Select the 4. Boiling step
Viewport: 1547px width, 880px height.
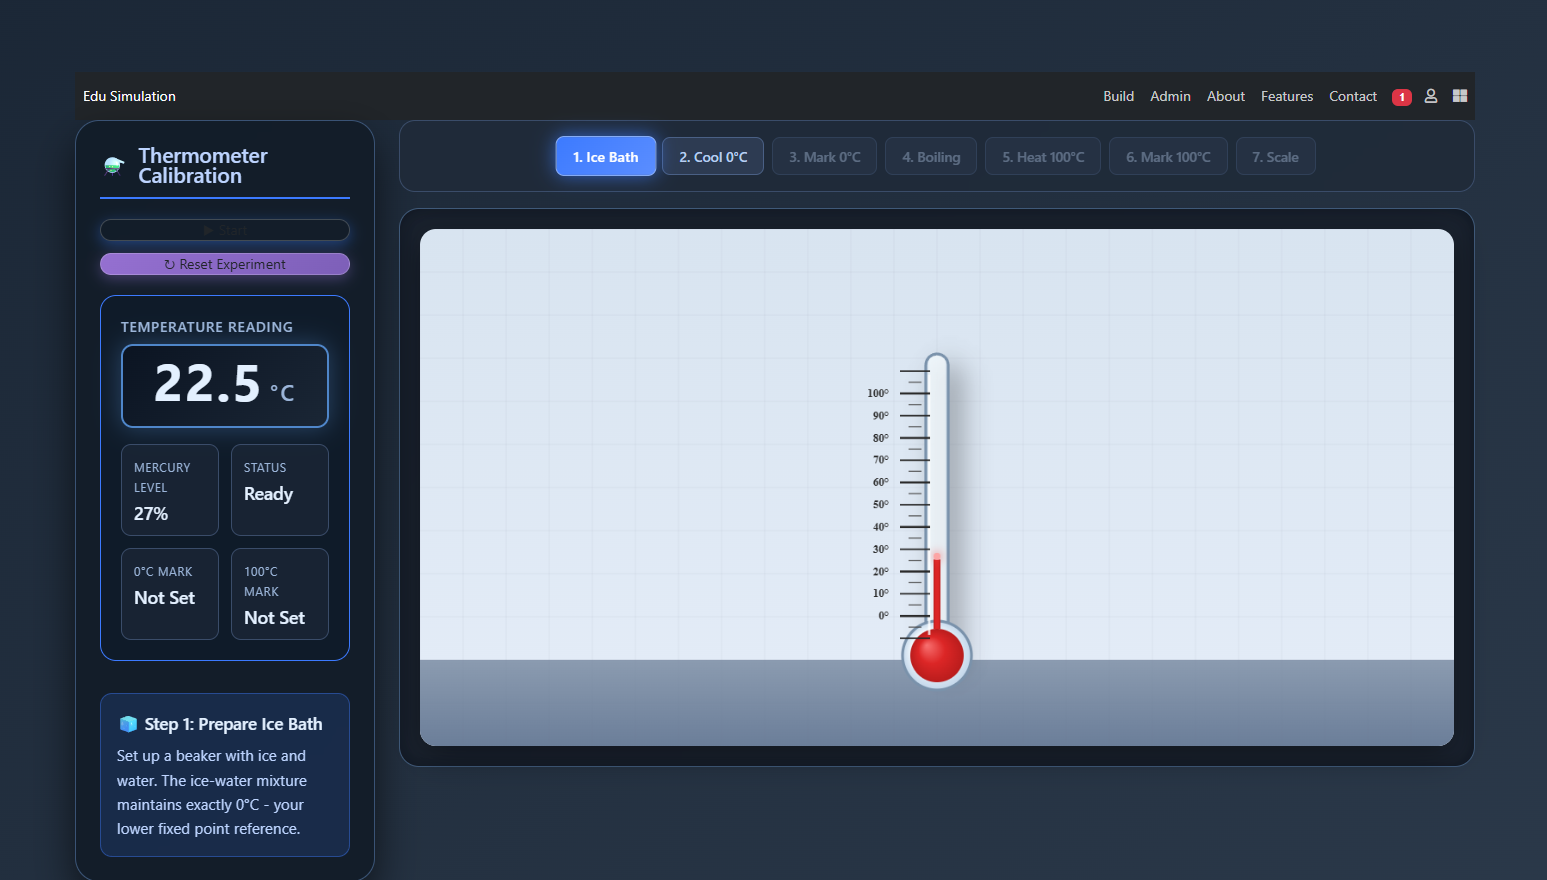(930, 156)
